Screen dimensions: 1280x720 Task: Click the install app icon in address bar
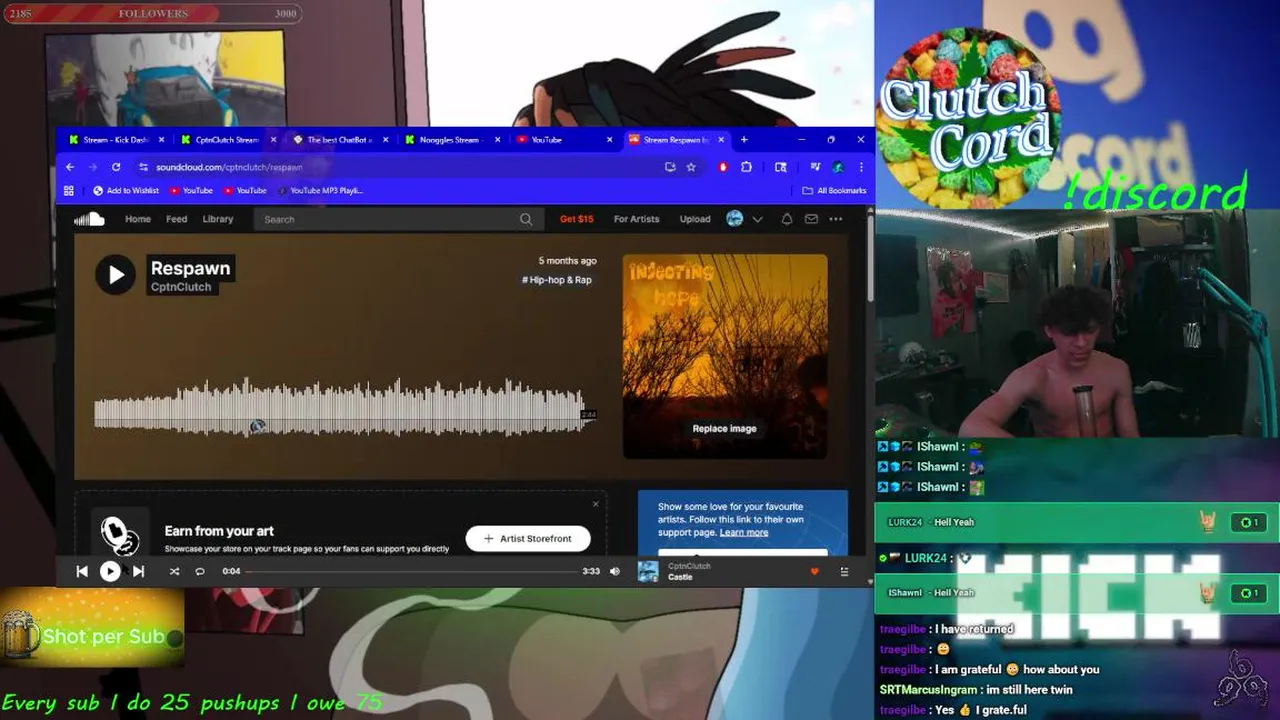click(x=670, y=167)
